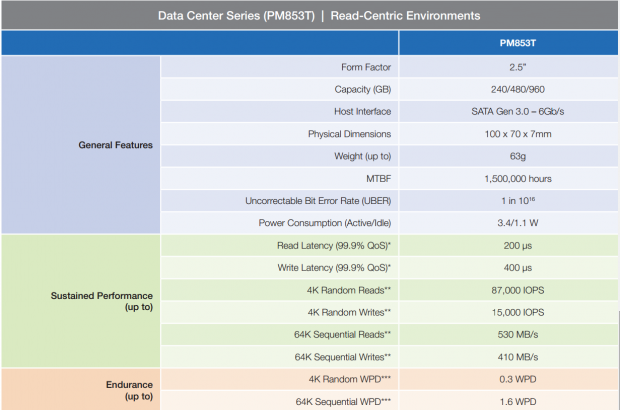Select the '1.6 WPD' value

pos(518,402)
